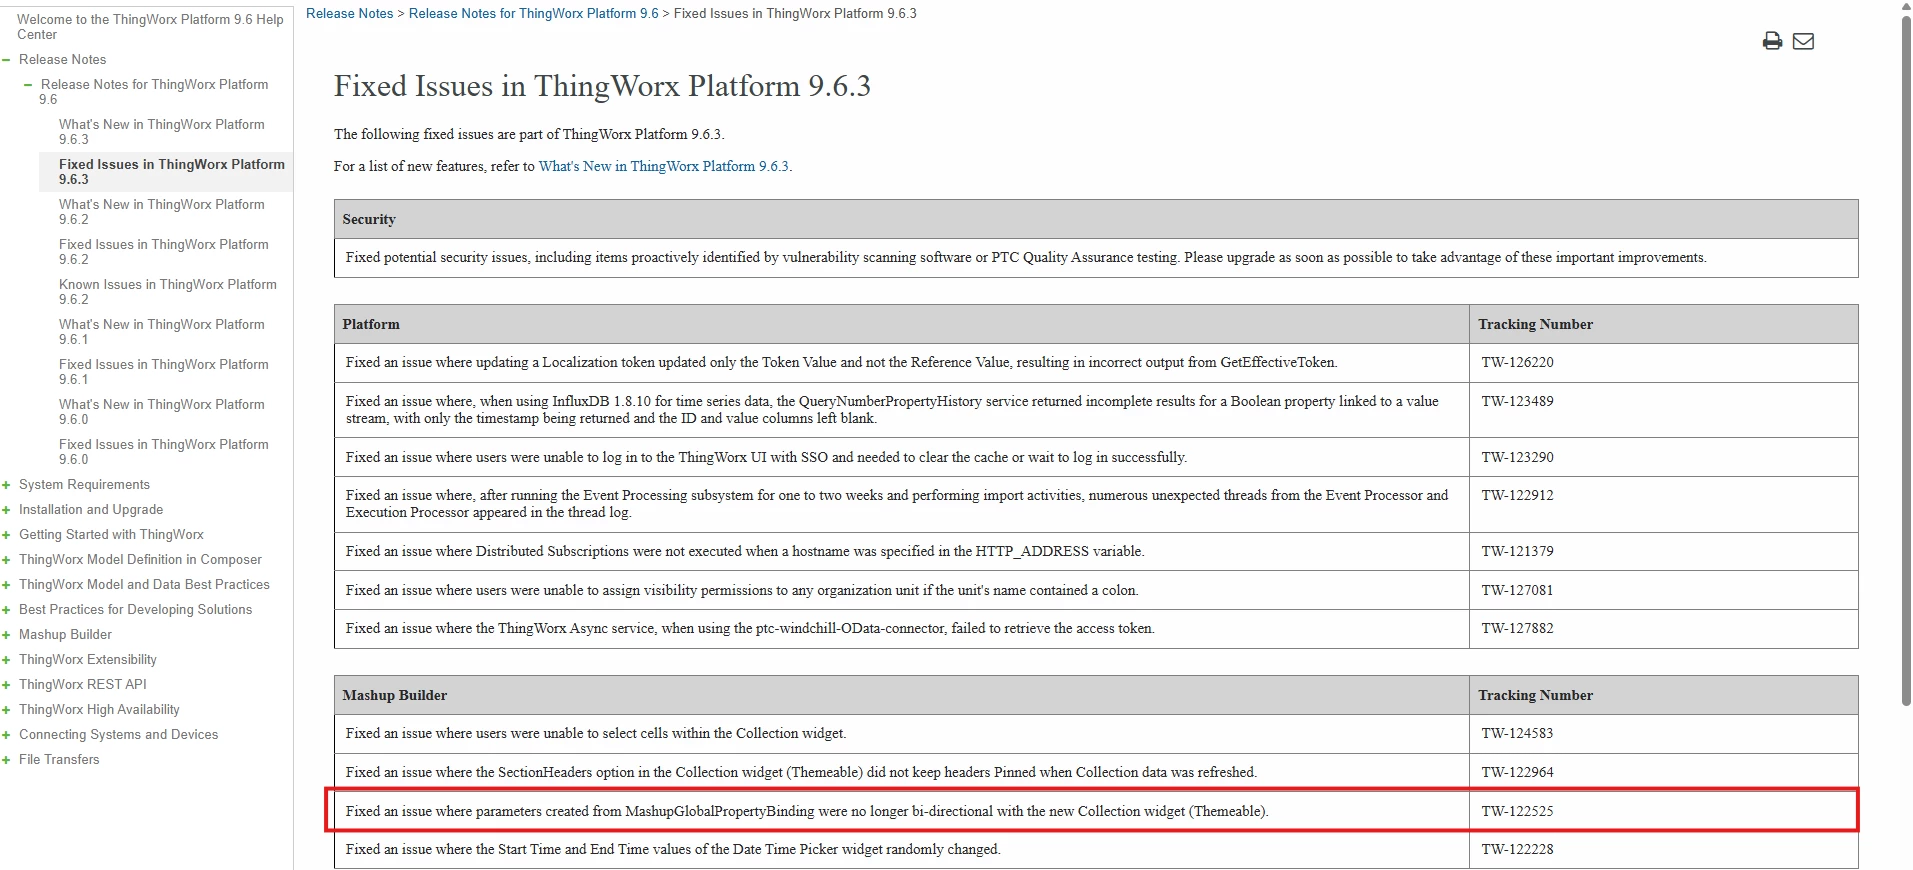The height and width of the screenshot is (870, 1913).
Task: Click Installation and Upgrade label in sidebar
Action: pyautogui.click(x=91, y=510)
